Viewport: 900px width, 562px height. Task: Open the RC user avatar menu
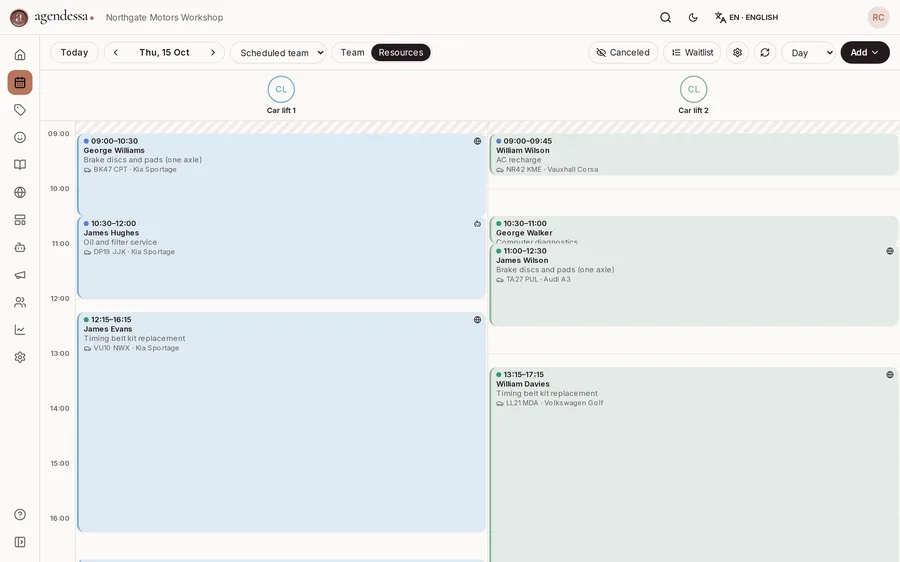coord(878,17)
